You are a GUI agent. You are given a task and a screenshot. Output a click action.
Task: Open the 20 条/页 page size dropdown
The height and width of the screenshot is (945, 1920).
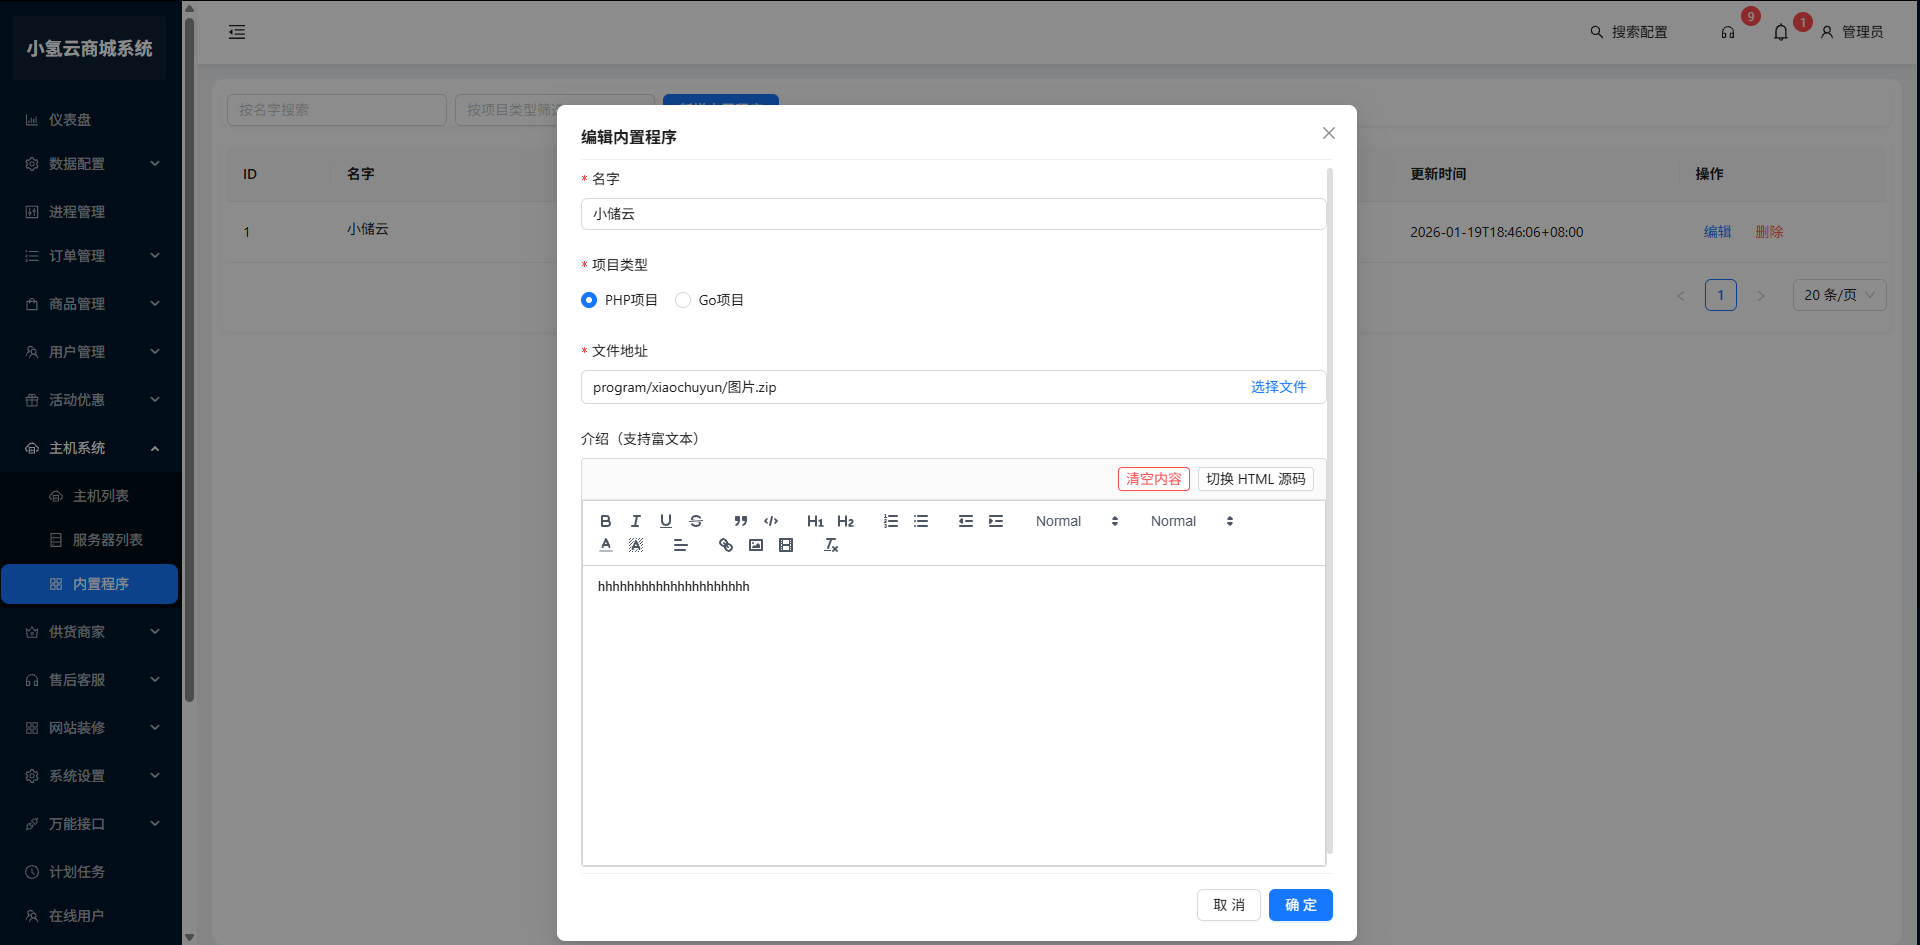[x=1838, y=295]
